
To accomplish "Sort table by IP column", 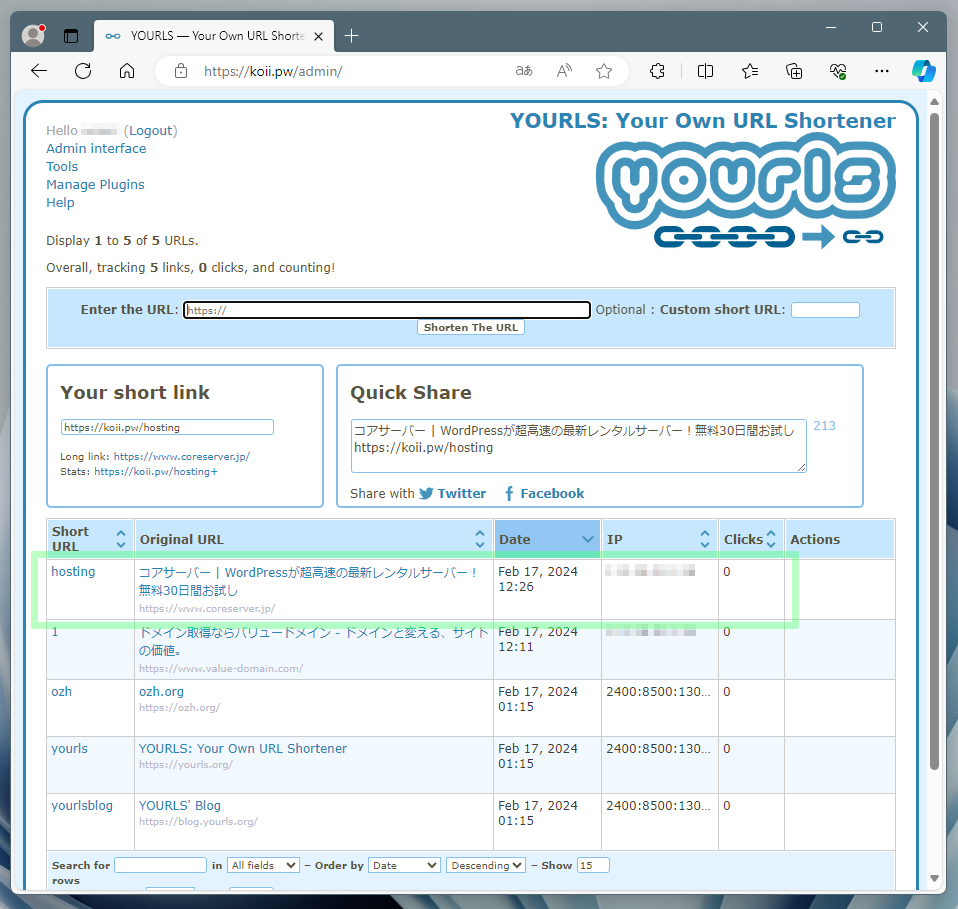I will pos(660,539).
